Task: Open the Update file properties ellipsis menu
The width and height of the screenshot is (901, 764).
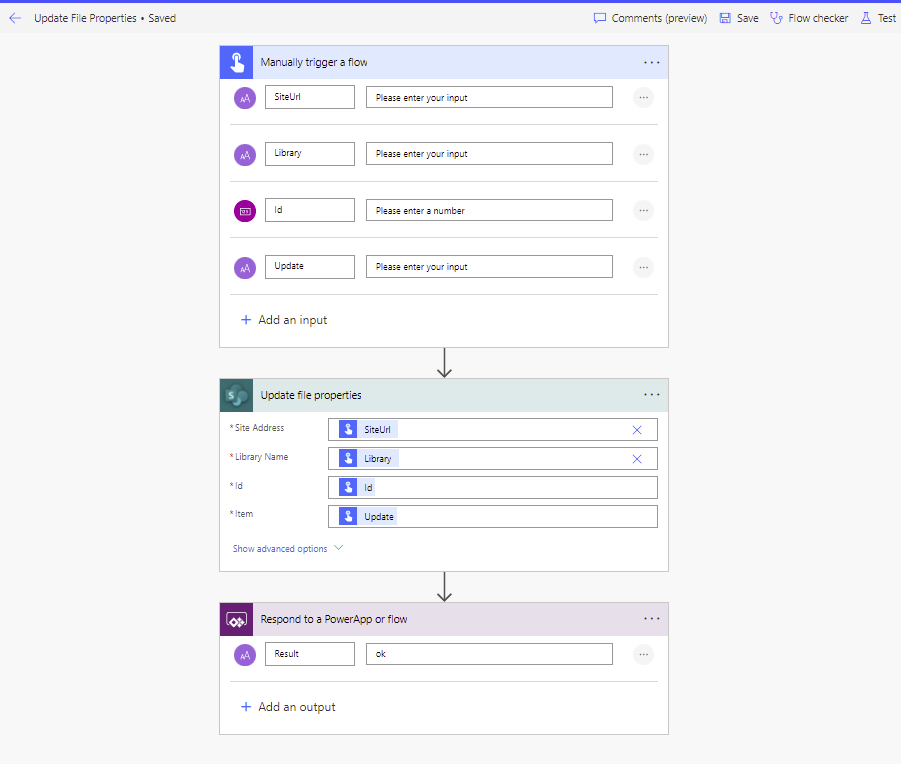Action: 652,395
